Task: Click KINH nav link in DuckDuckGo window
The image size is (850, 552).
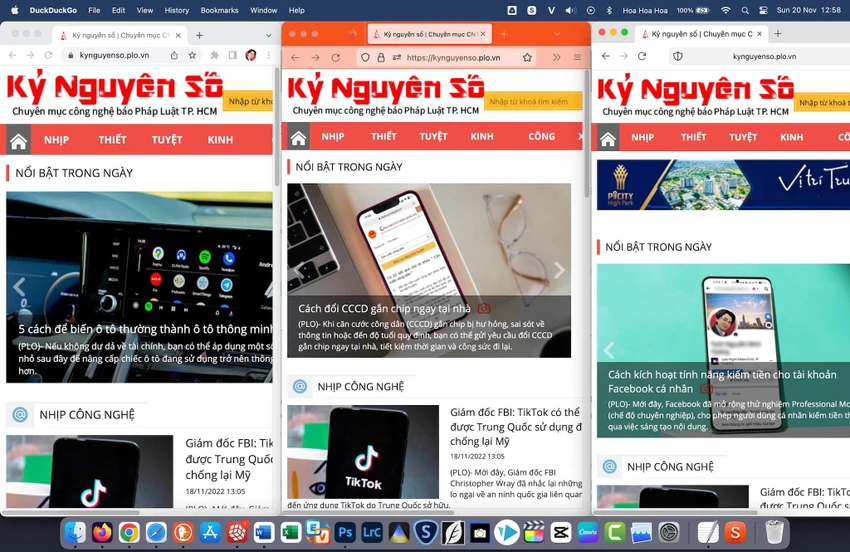Action: pos(791,138)
